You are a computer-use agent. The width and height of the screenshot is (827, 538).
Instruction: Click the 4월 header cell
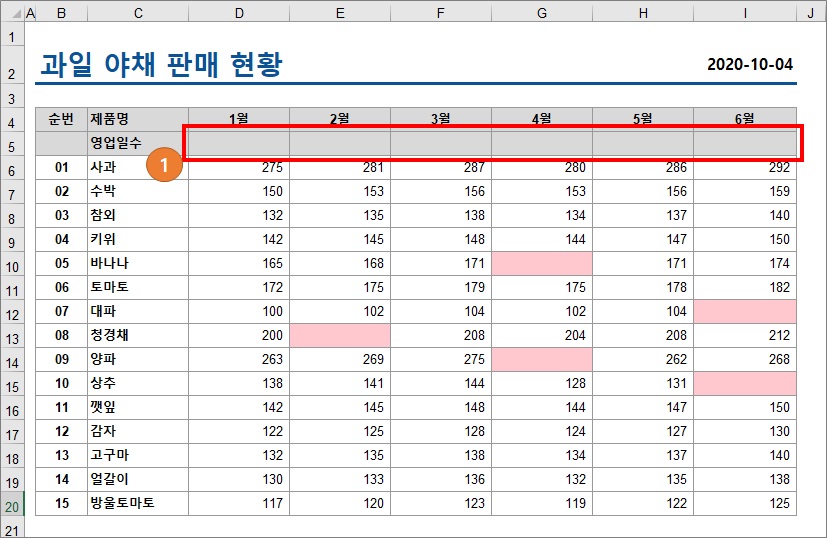(x=542, y=119)
